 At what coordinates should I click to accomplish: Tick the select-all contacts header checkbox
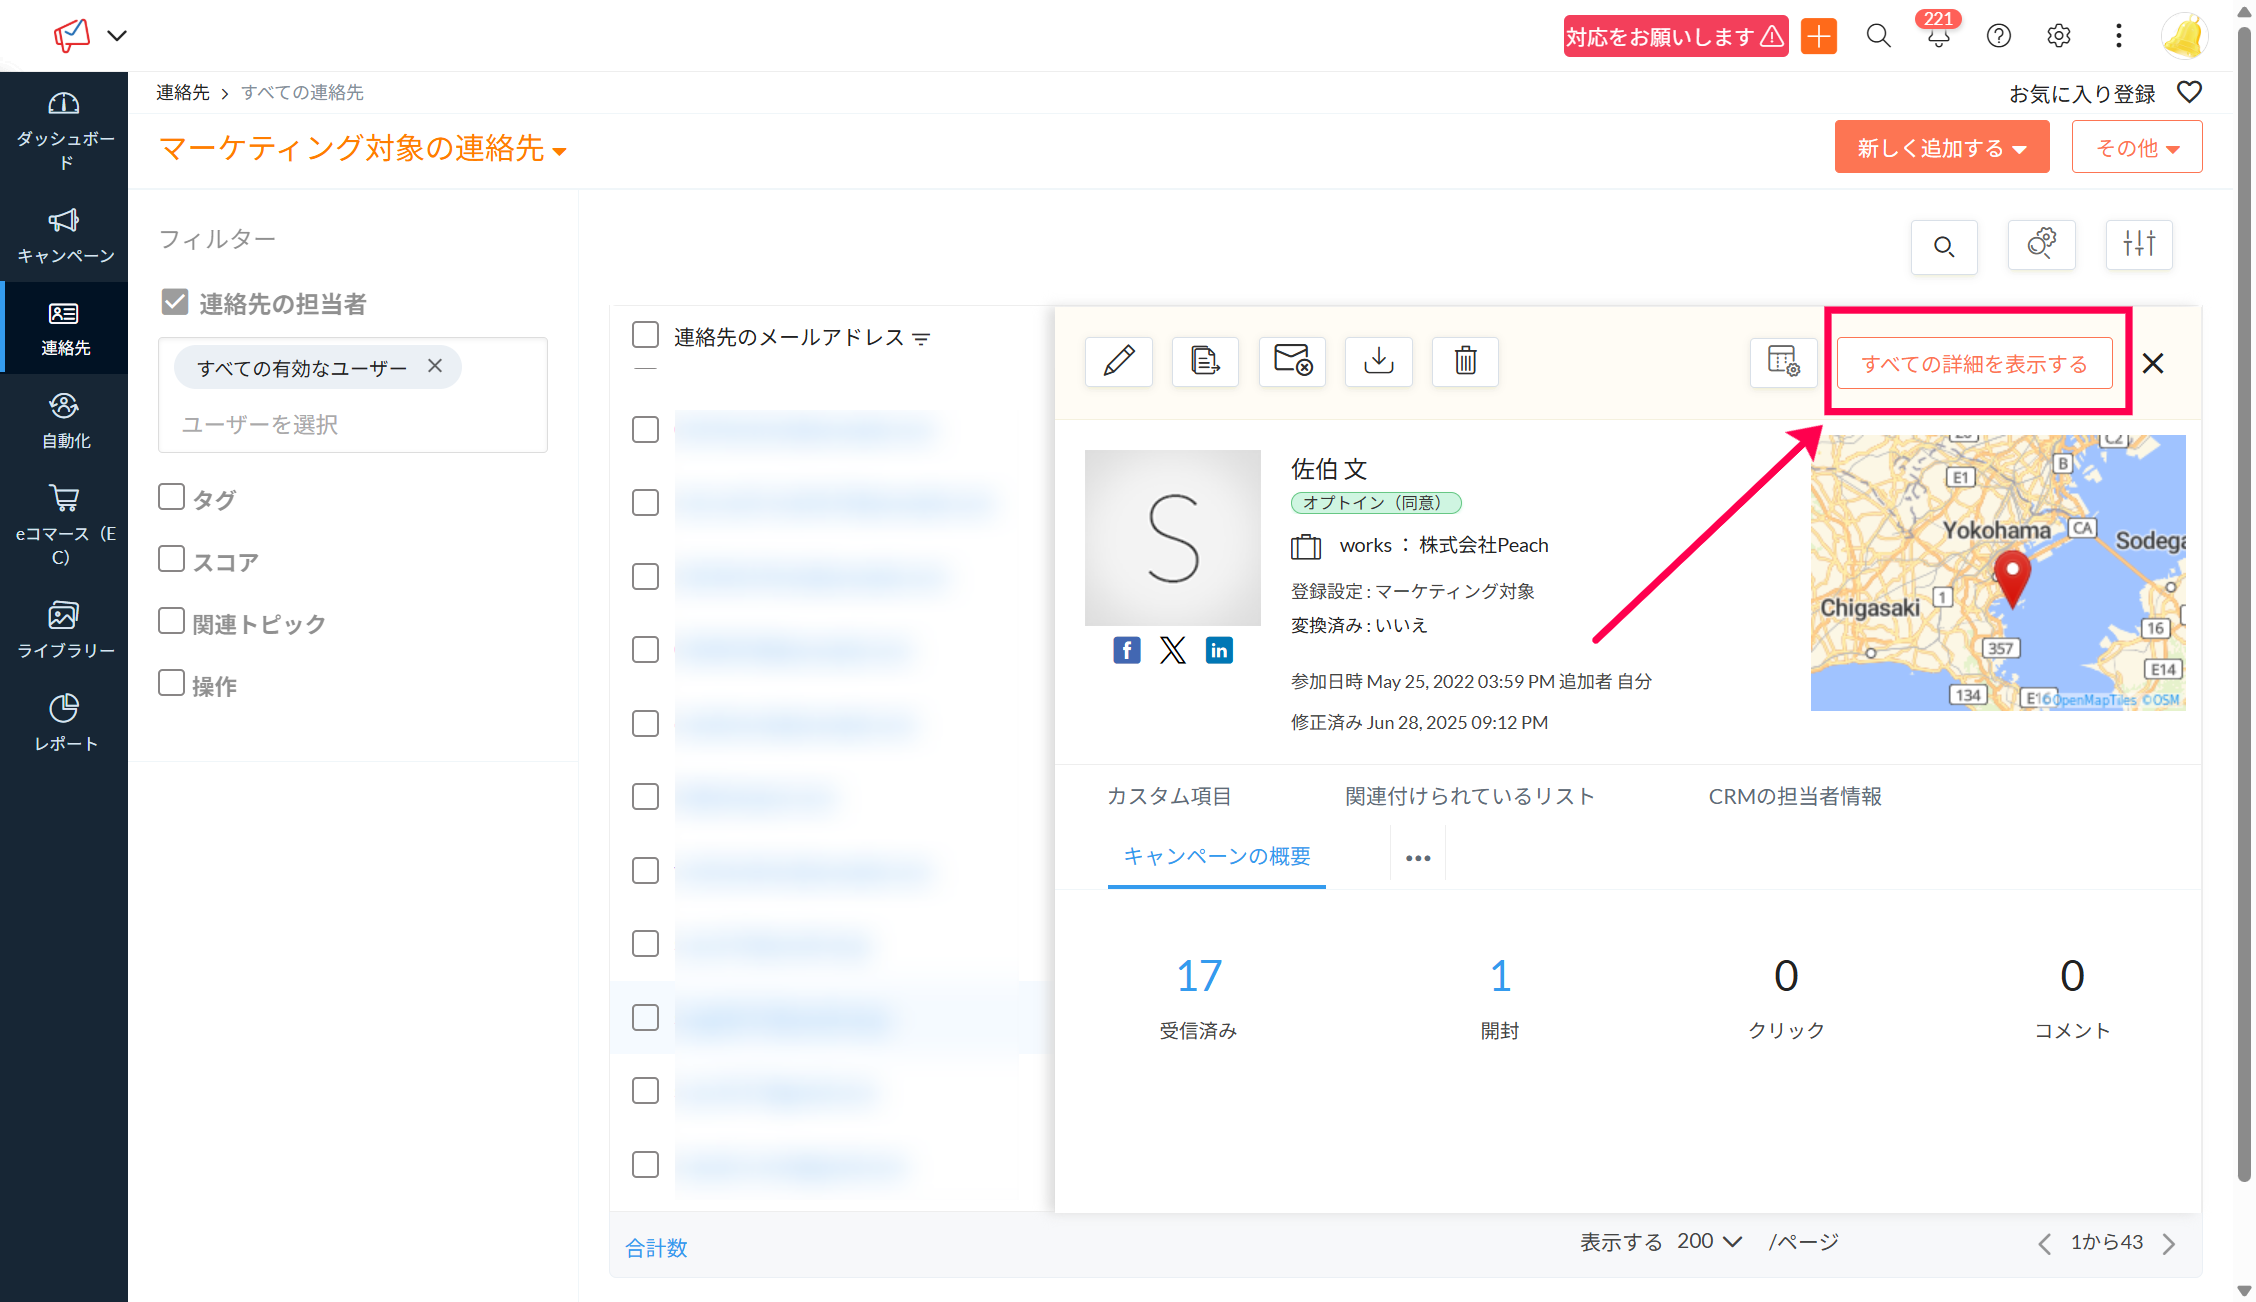point(645,335)
